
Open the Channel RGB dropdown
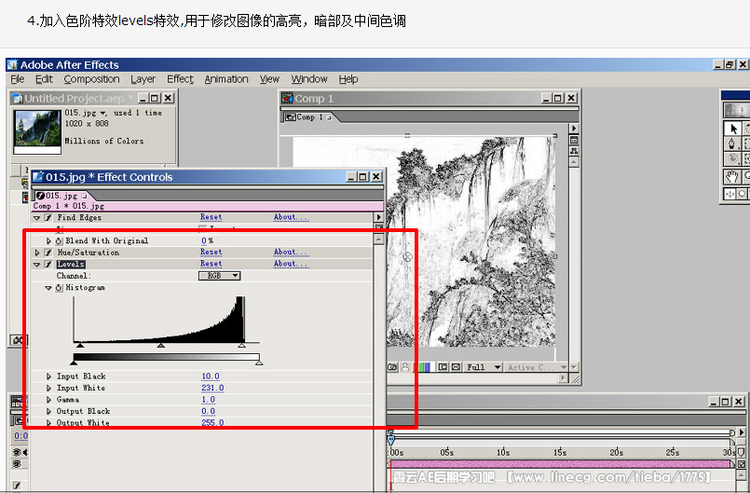tap(220, 276)
